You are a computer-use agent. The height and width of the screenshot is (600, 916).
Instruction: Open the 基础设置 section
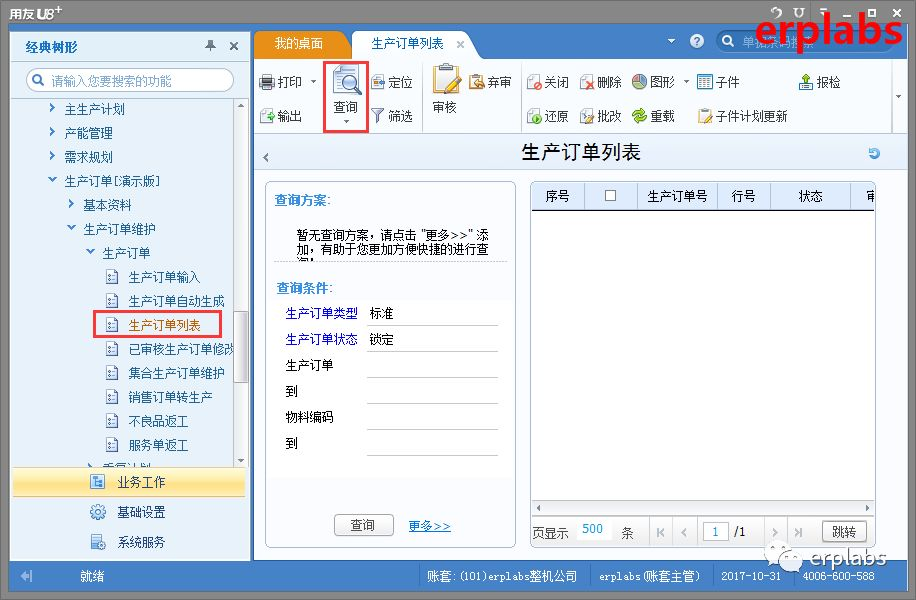click(129, 512)
